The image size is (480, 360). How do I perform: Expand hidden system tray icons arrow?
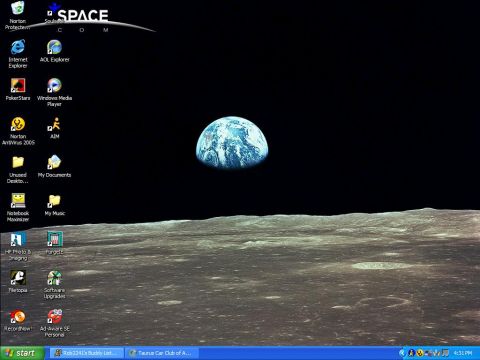tap(402, 353)
